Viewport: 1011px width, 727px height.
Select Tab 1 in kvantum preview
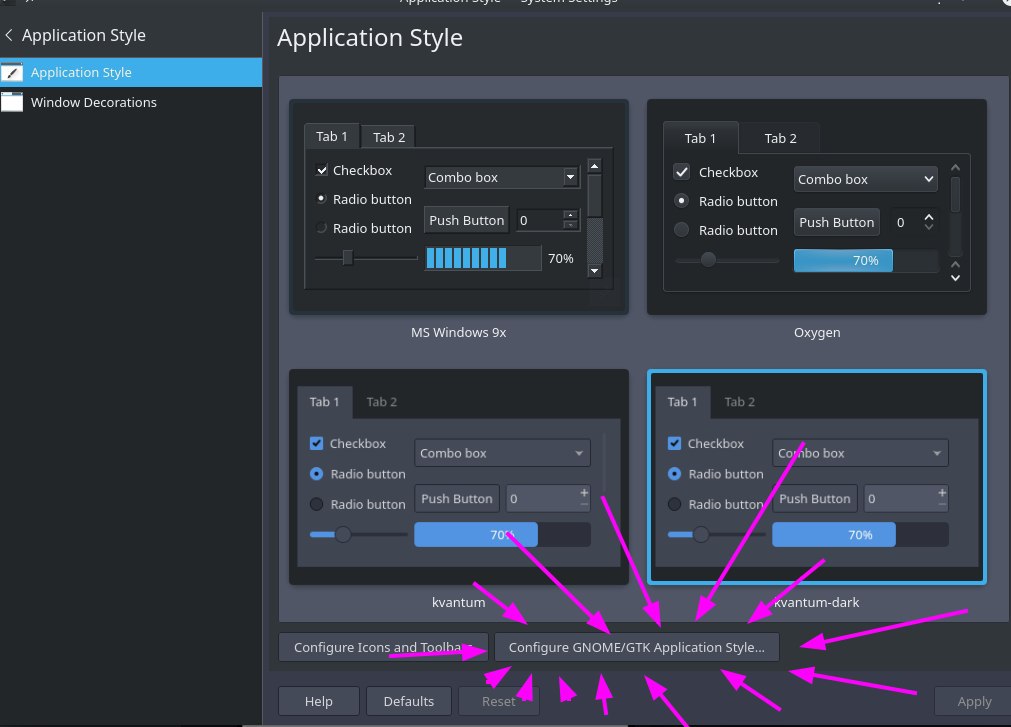pyautogui.click(x=324, y=402)
